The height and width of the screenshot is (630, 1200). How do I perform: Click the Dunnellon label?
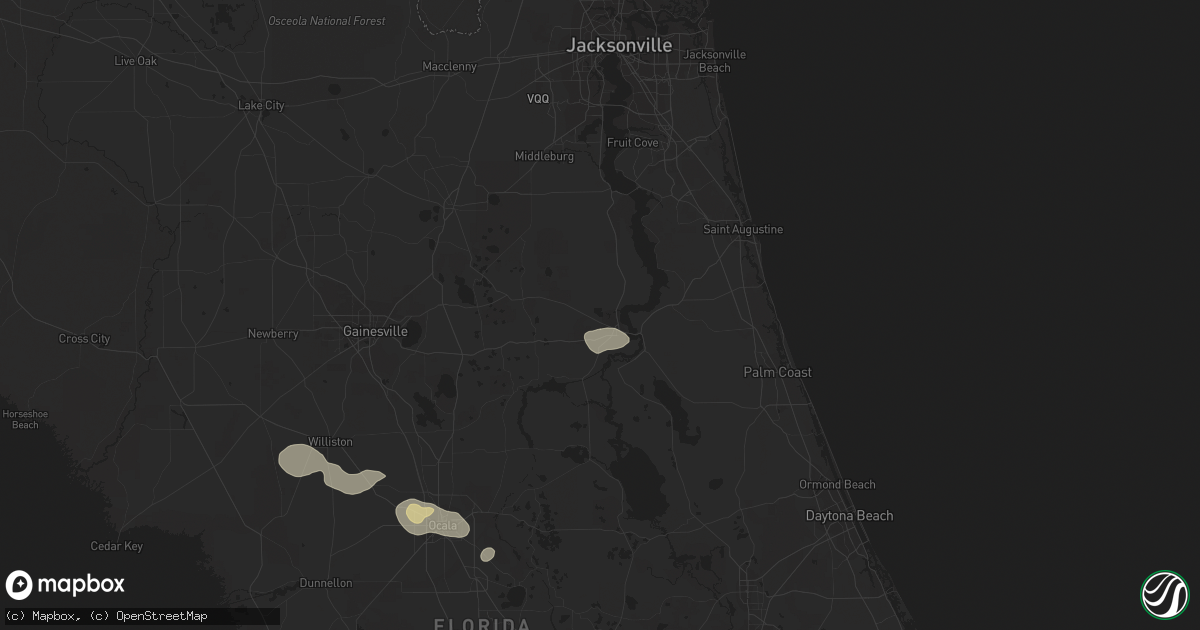tap(326, 583)
